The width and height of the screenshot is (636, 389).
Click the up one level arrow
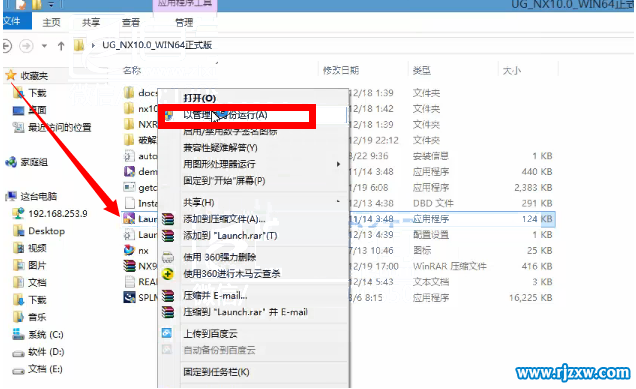tap(61, 45)
